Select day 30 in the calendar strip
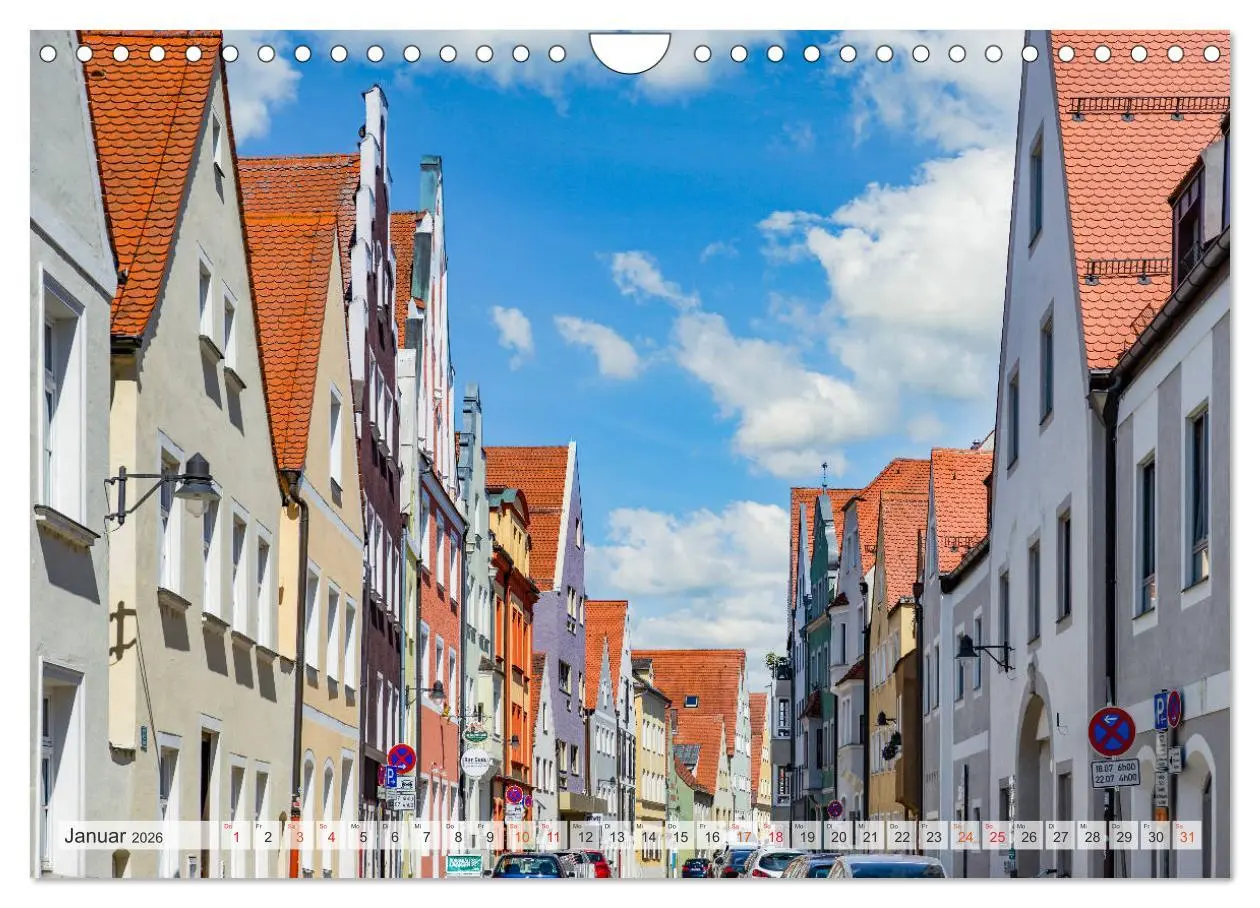 point(1156,836)
